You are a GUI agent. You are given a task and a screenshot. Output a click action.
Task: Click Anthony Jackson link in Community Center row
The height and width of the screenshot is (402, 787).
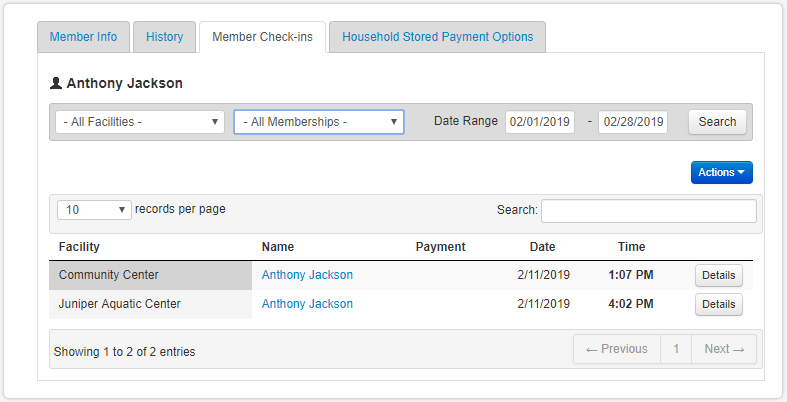click(307, 275)
